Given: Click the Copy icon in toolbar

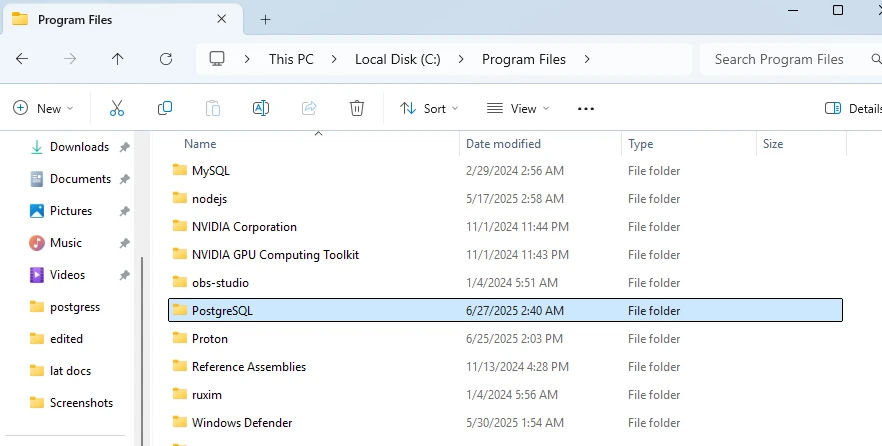Looking at the screenshot, I should (x=165, y=108).
